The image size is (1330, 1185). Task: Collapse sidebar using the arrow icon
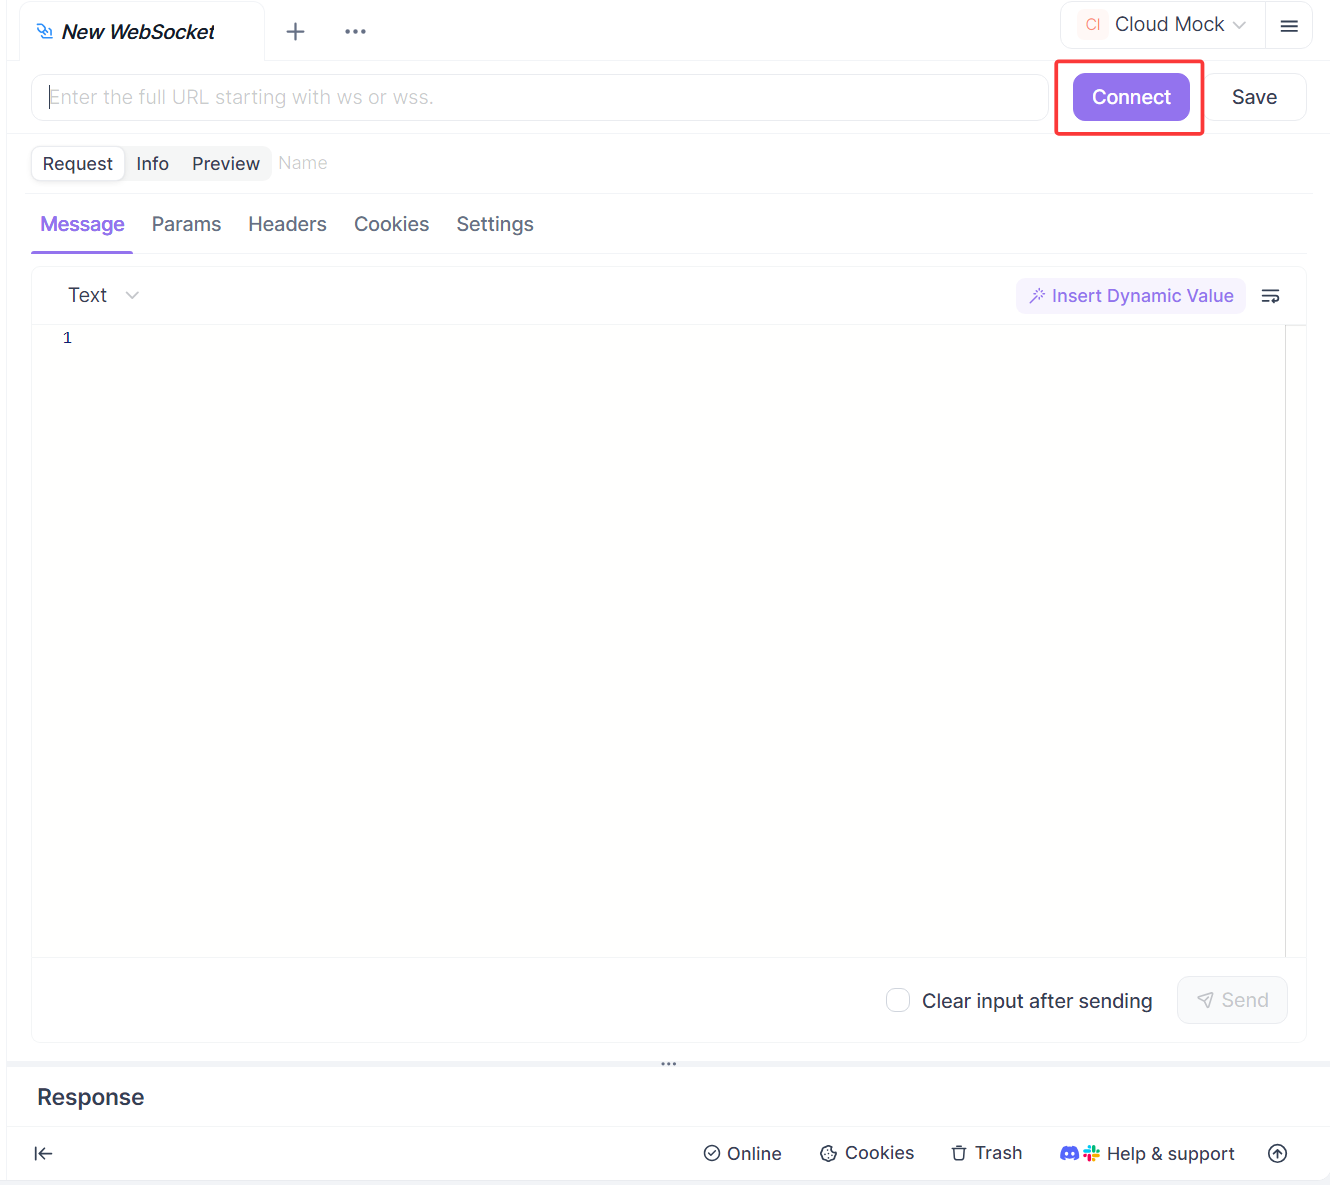43,1153
